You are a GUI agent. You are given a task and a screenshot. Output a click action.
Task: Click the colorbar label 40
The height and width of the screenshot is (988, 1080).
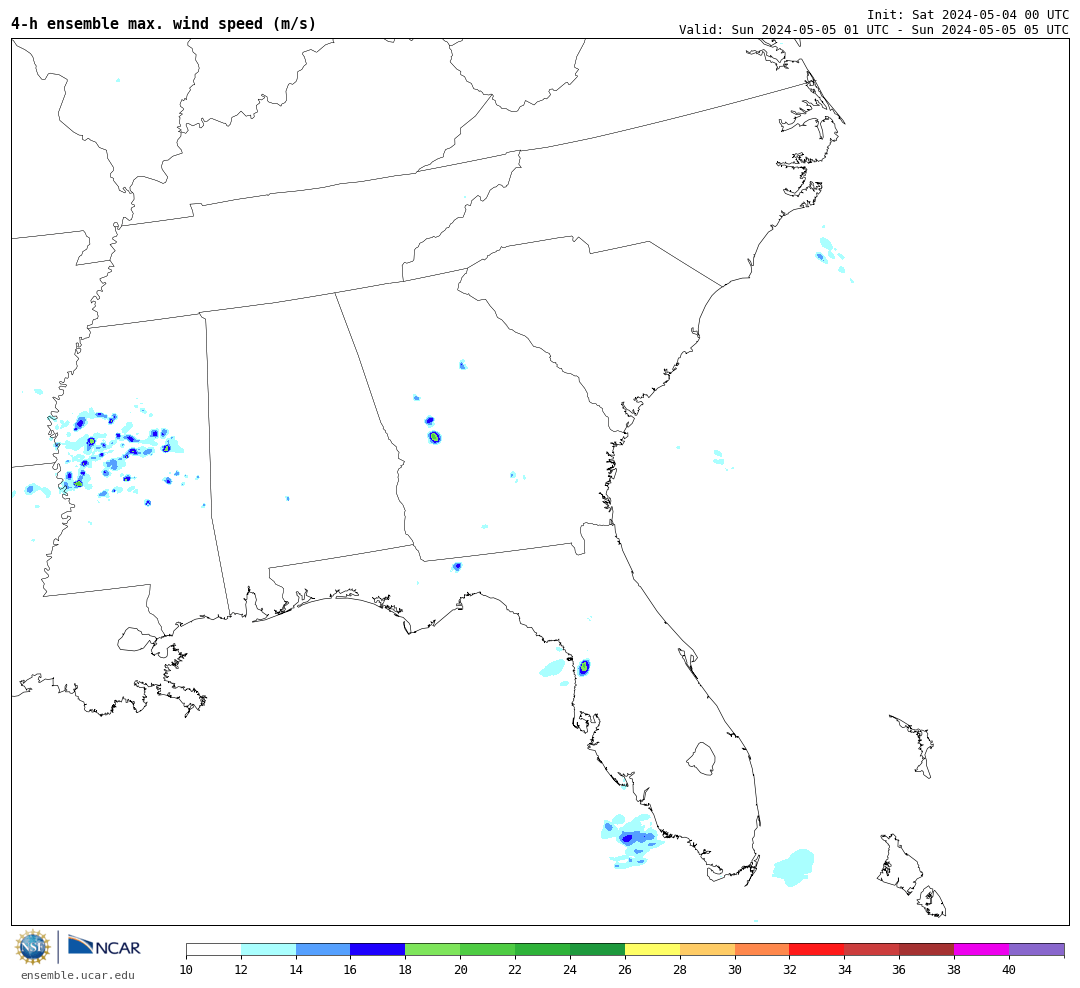click(x=1009, y=969)
